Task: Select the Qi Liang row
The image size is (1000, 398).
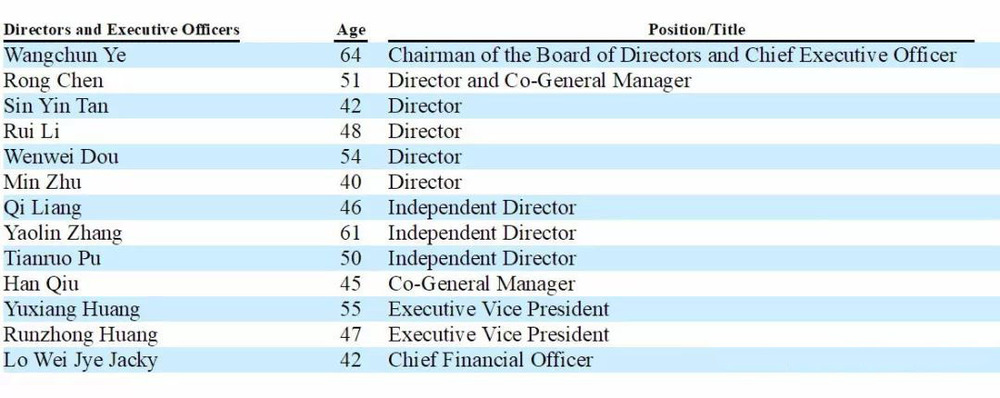Action: pos(500,208)
